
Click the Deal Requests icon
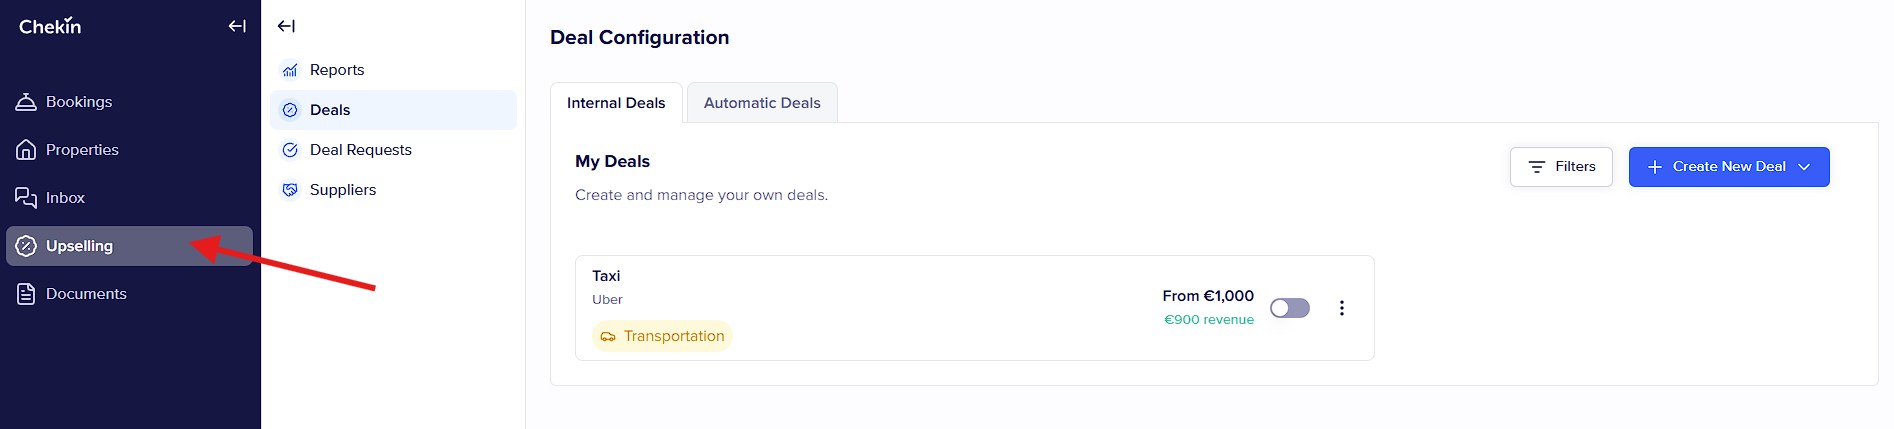pyautogui.click(x=290, y=150)
